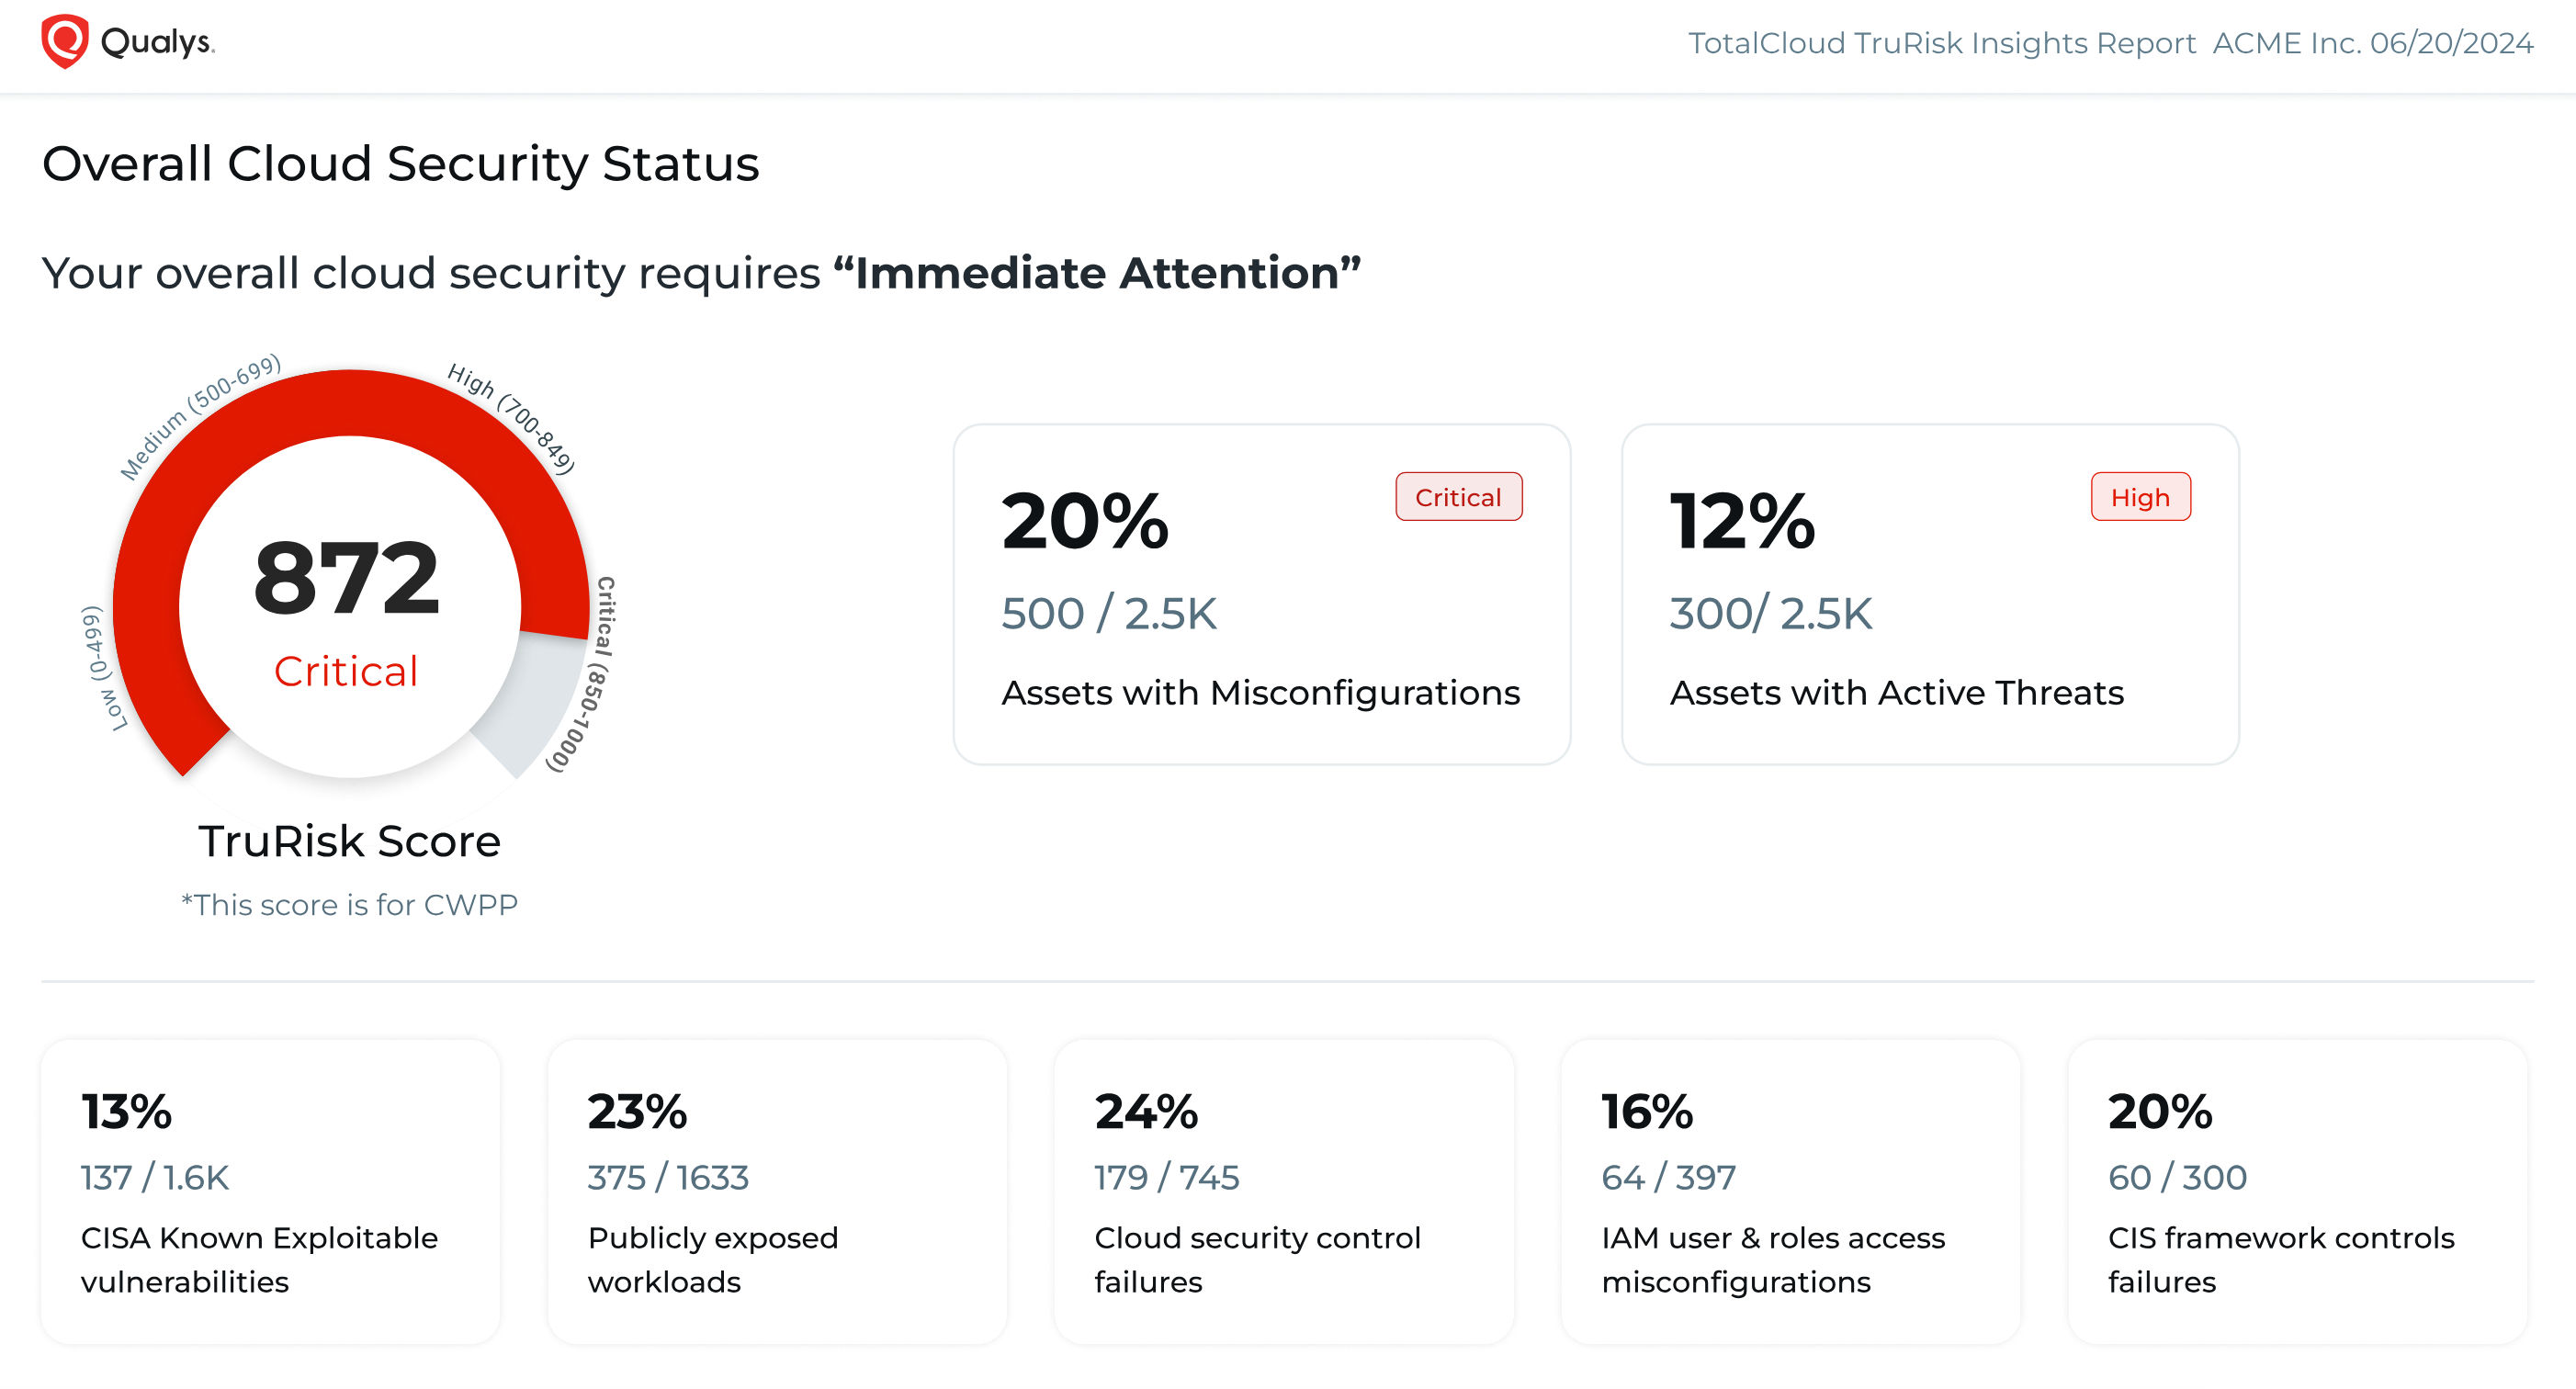This screenshot has height=1389, width=2576.
Task: Click the High (700-849) gauge range label
Action: (511, 417)
